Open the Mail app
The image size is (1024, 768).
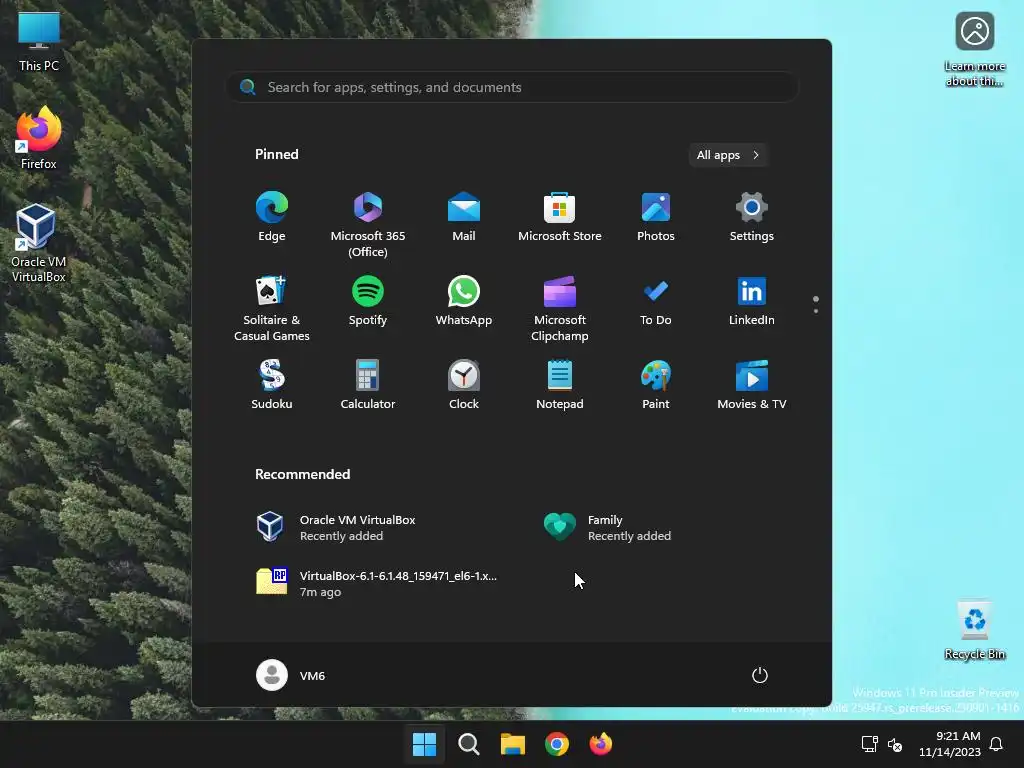464,217
